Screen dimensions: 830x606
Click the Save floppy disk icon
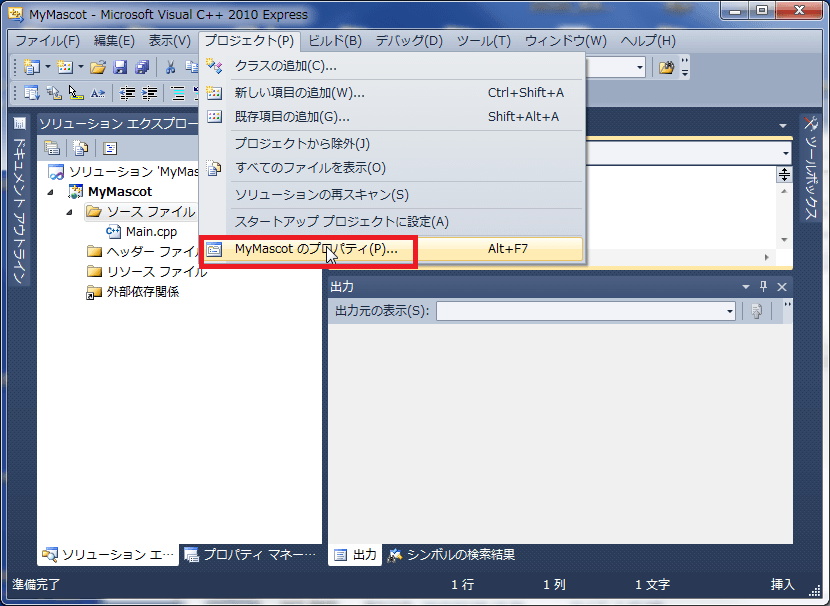tap(120, 67)
